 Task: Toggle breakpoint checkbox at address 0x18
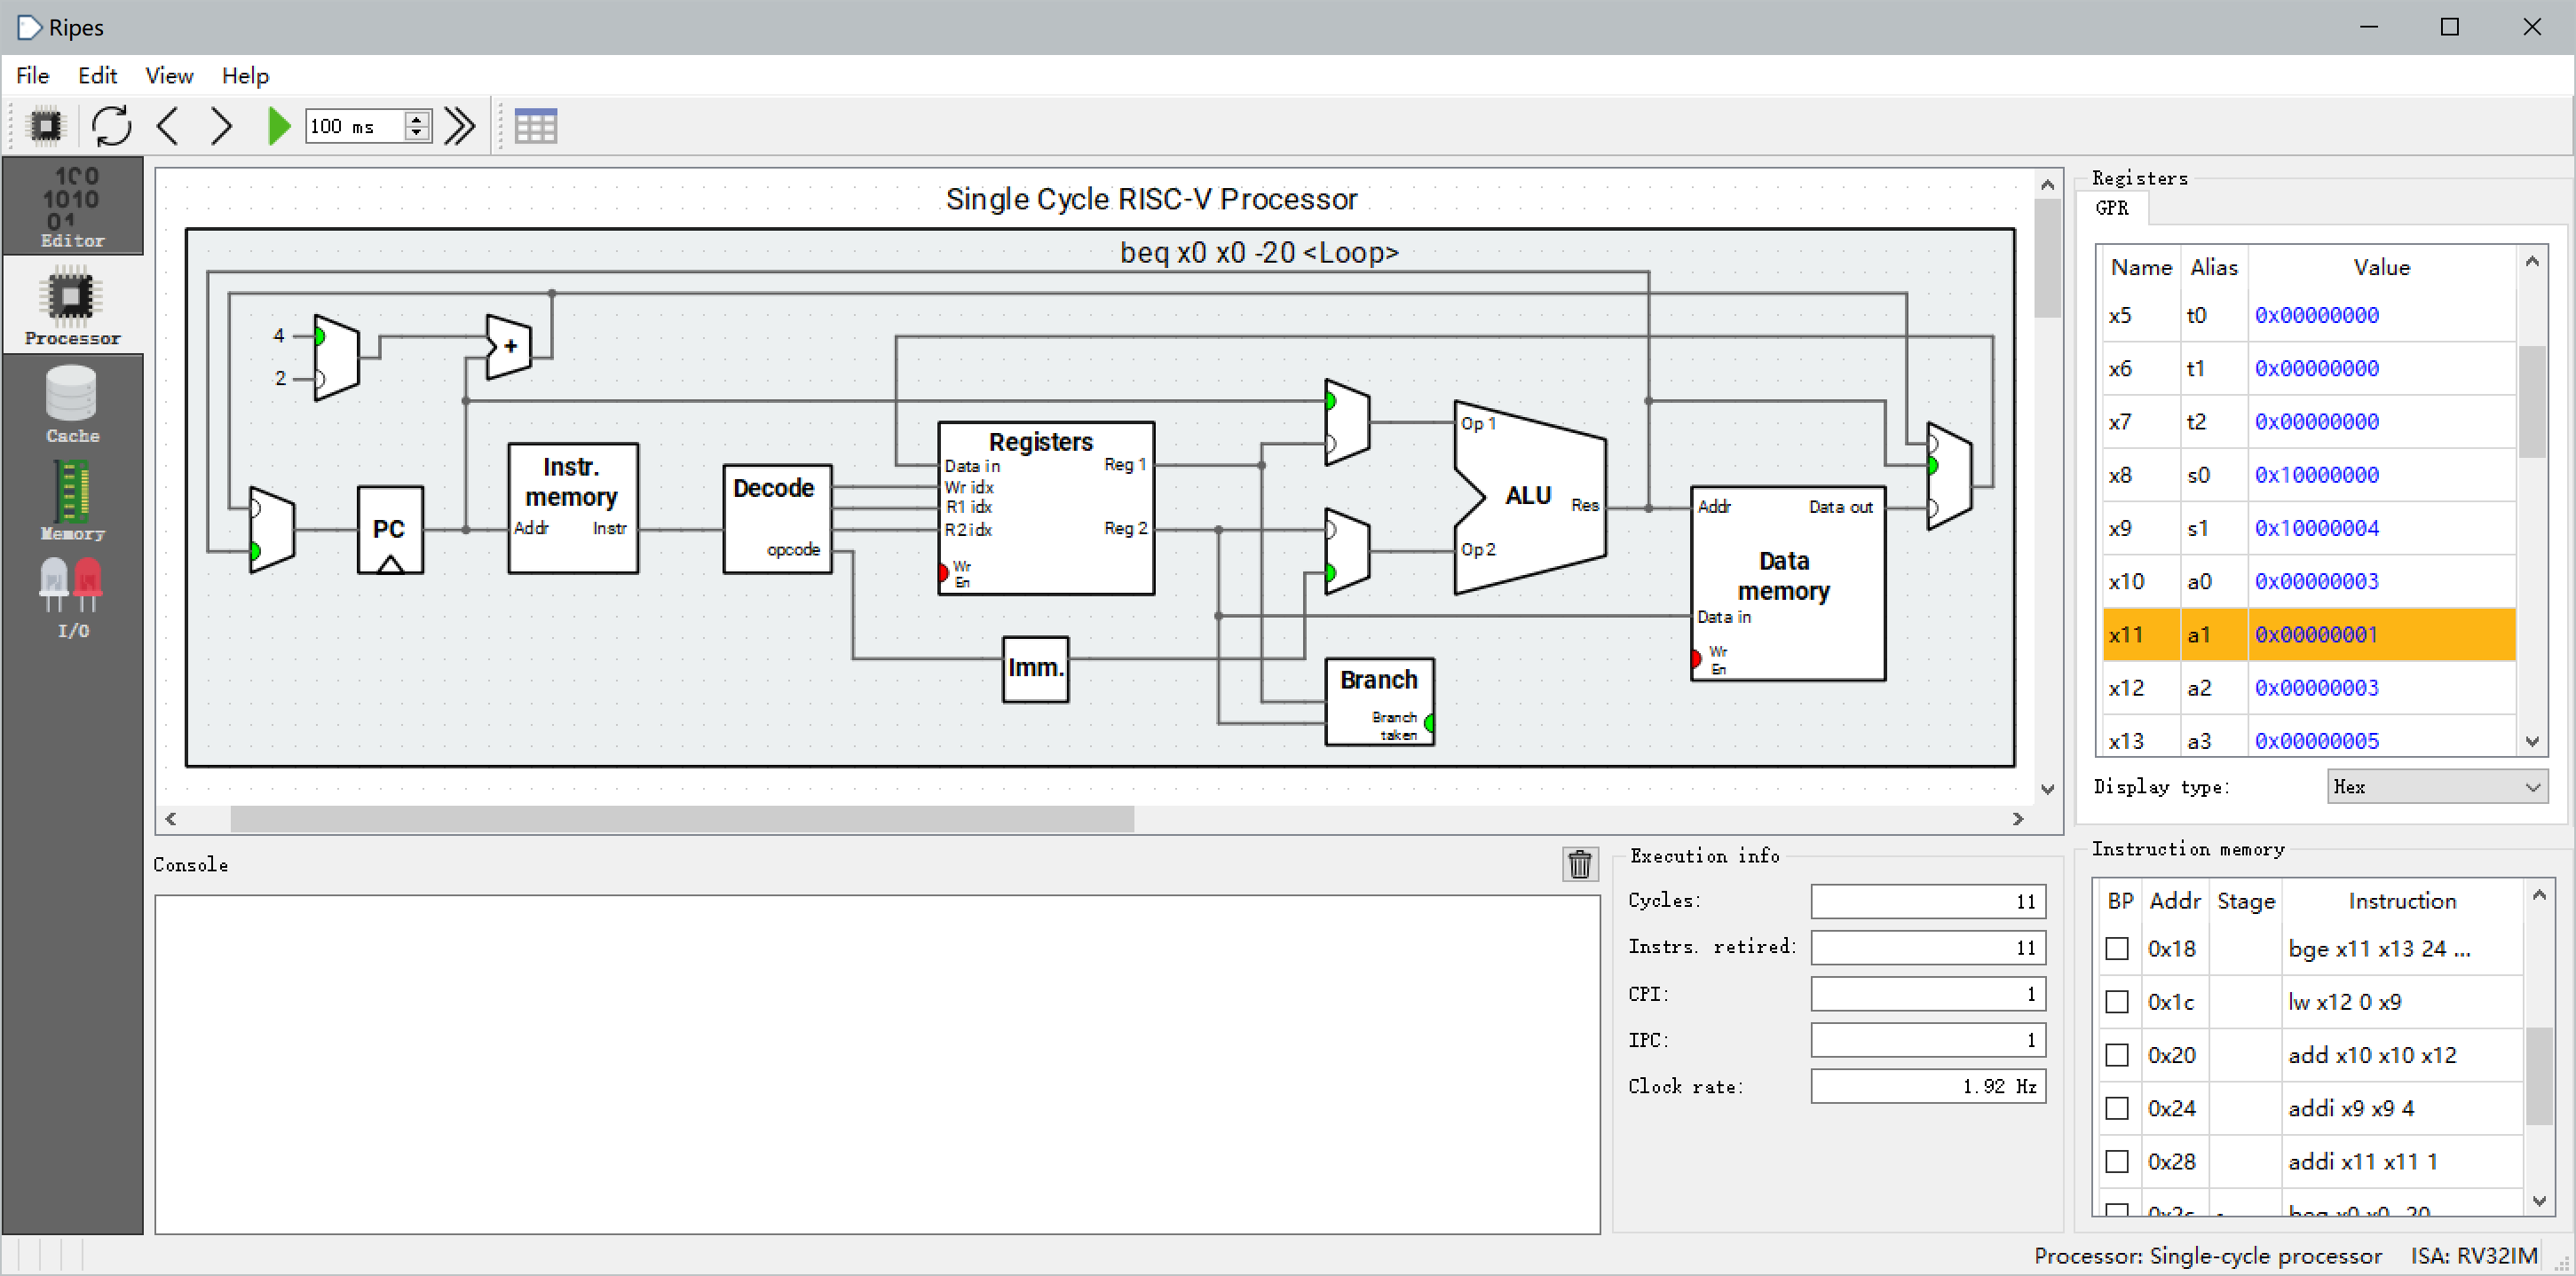2117,948
